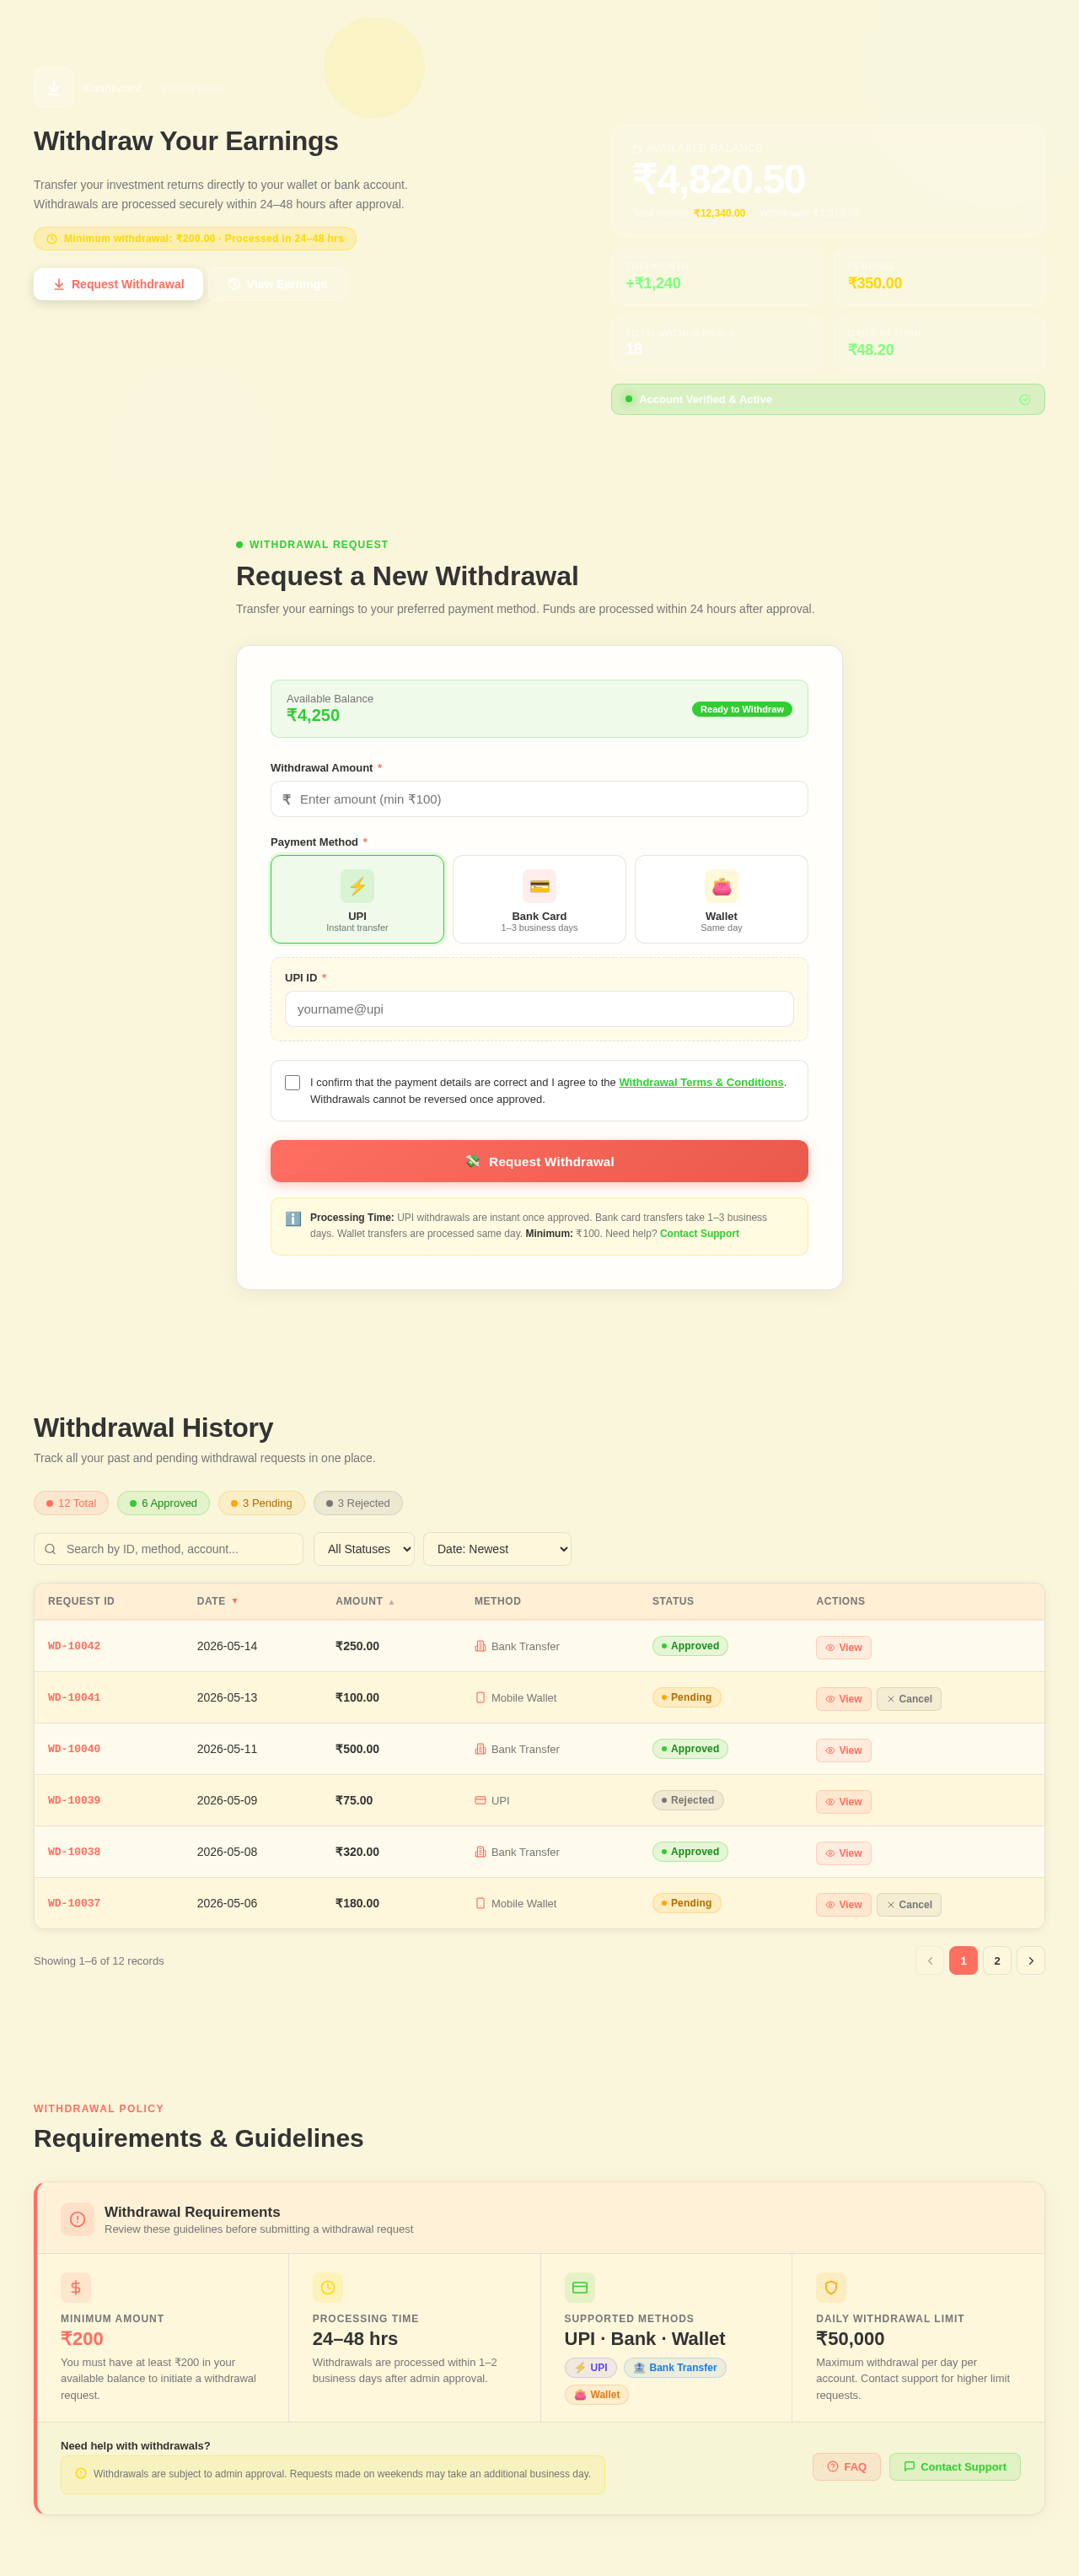
Task: Open the All Statuses dropdown
Action: [364, 1549]
